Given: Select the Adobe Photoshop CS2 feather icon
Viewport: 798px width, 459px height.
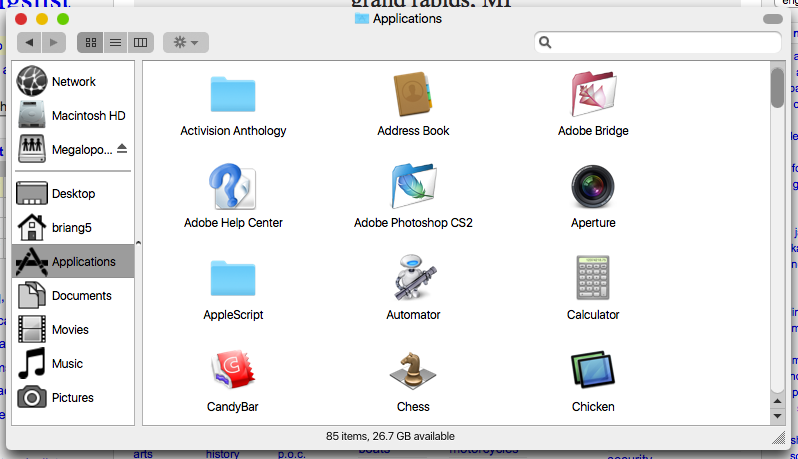Looking at the screenshot, I should point(413,186).
